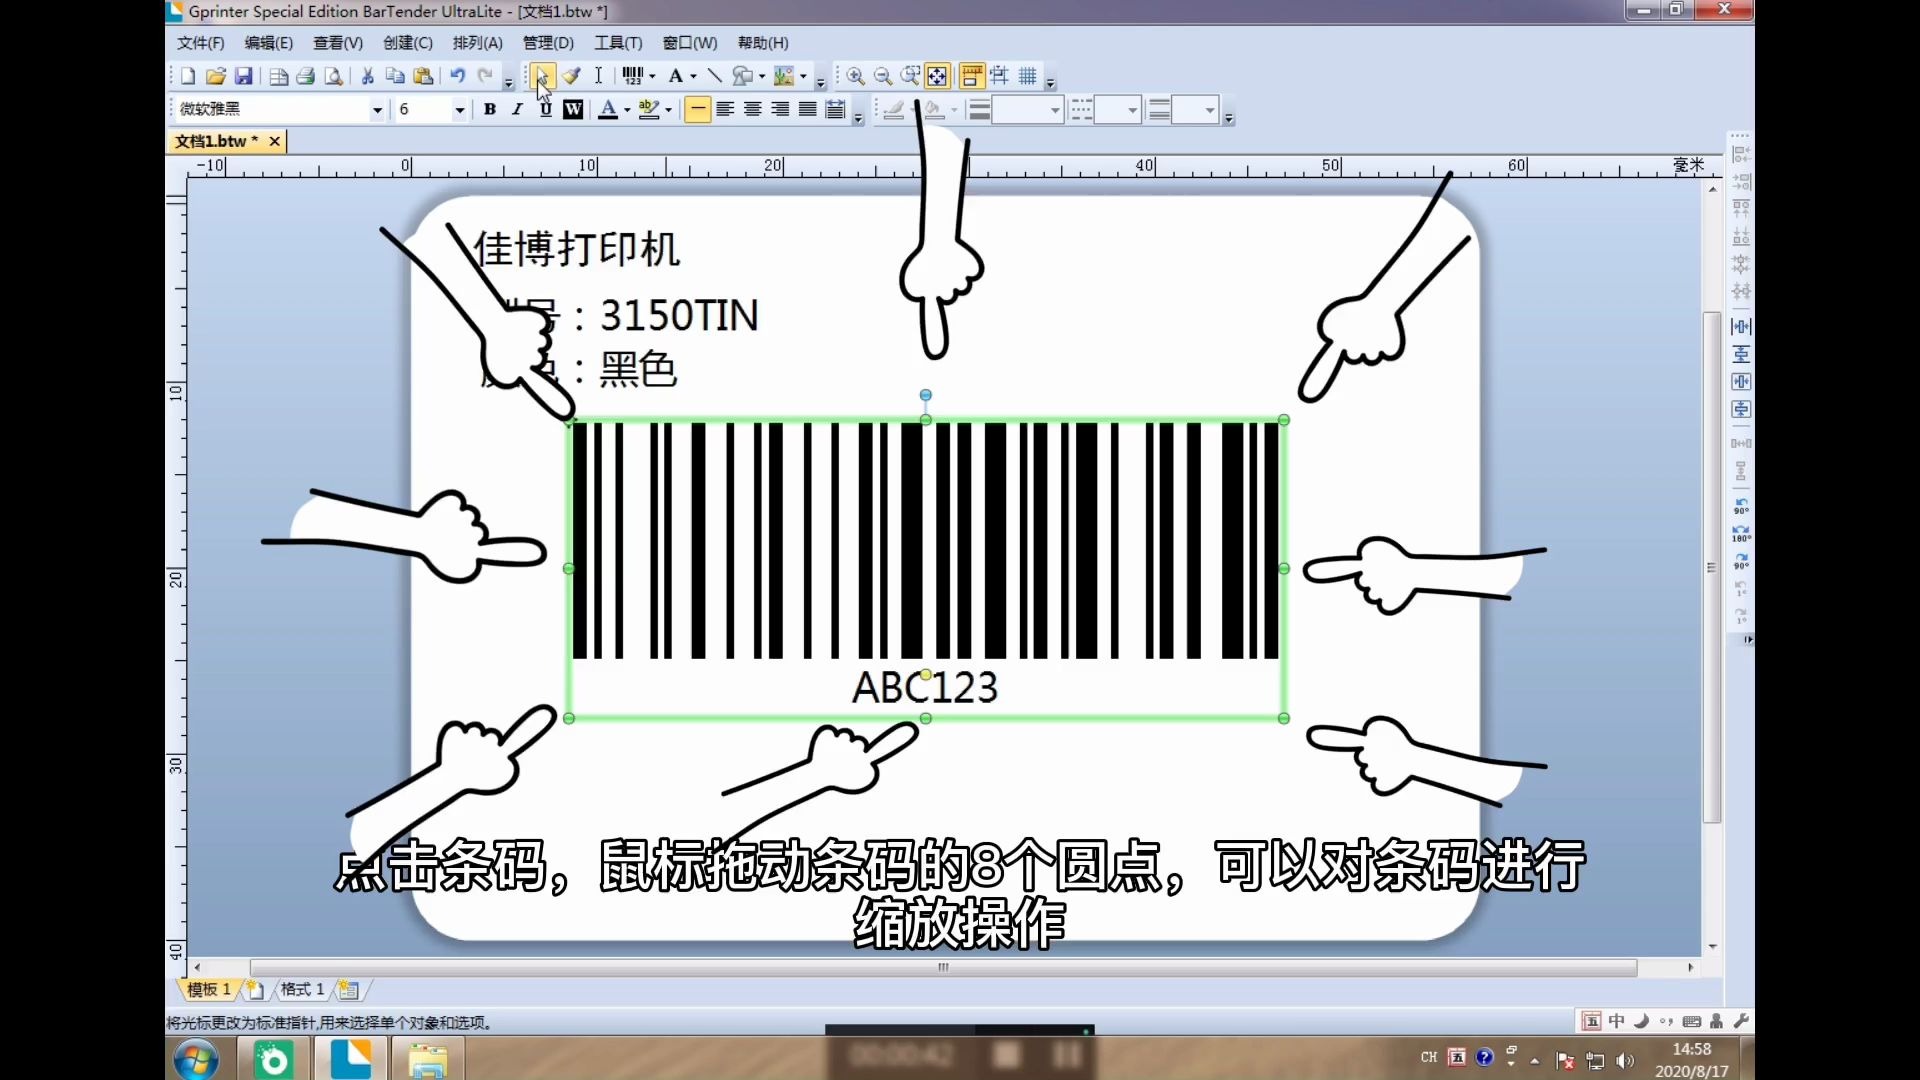Pick the format painter brush tool

(571, 76)
